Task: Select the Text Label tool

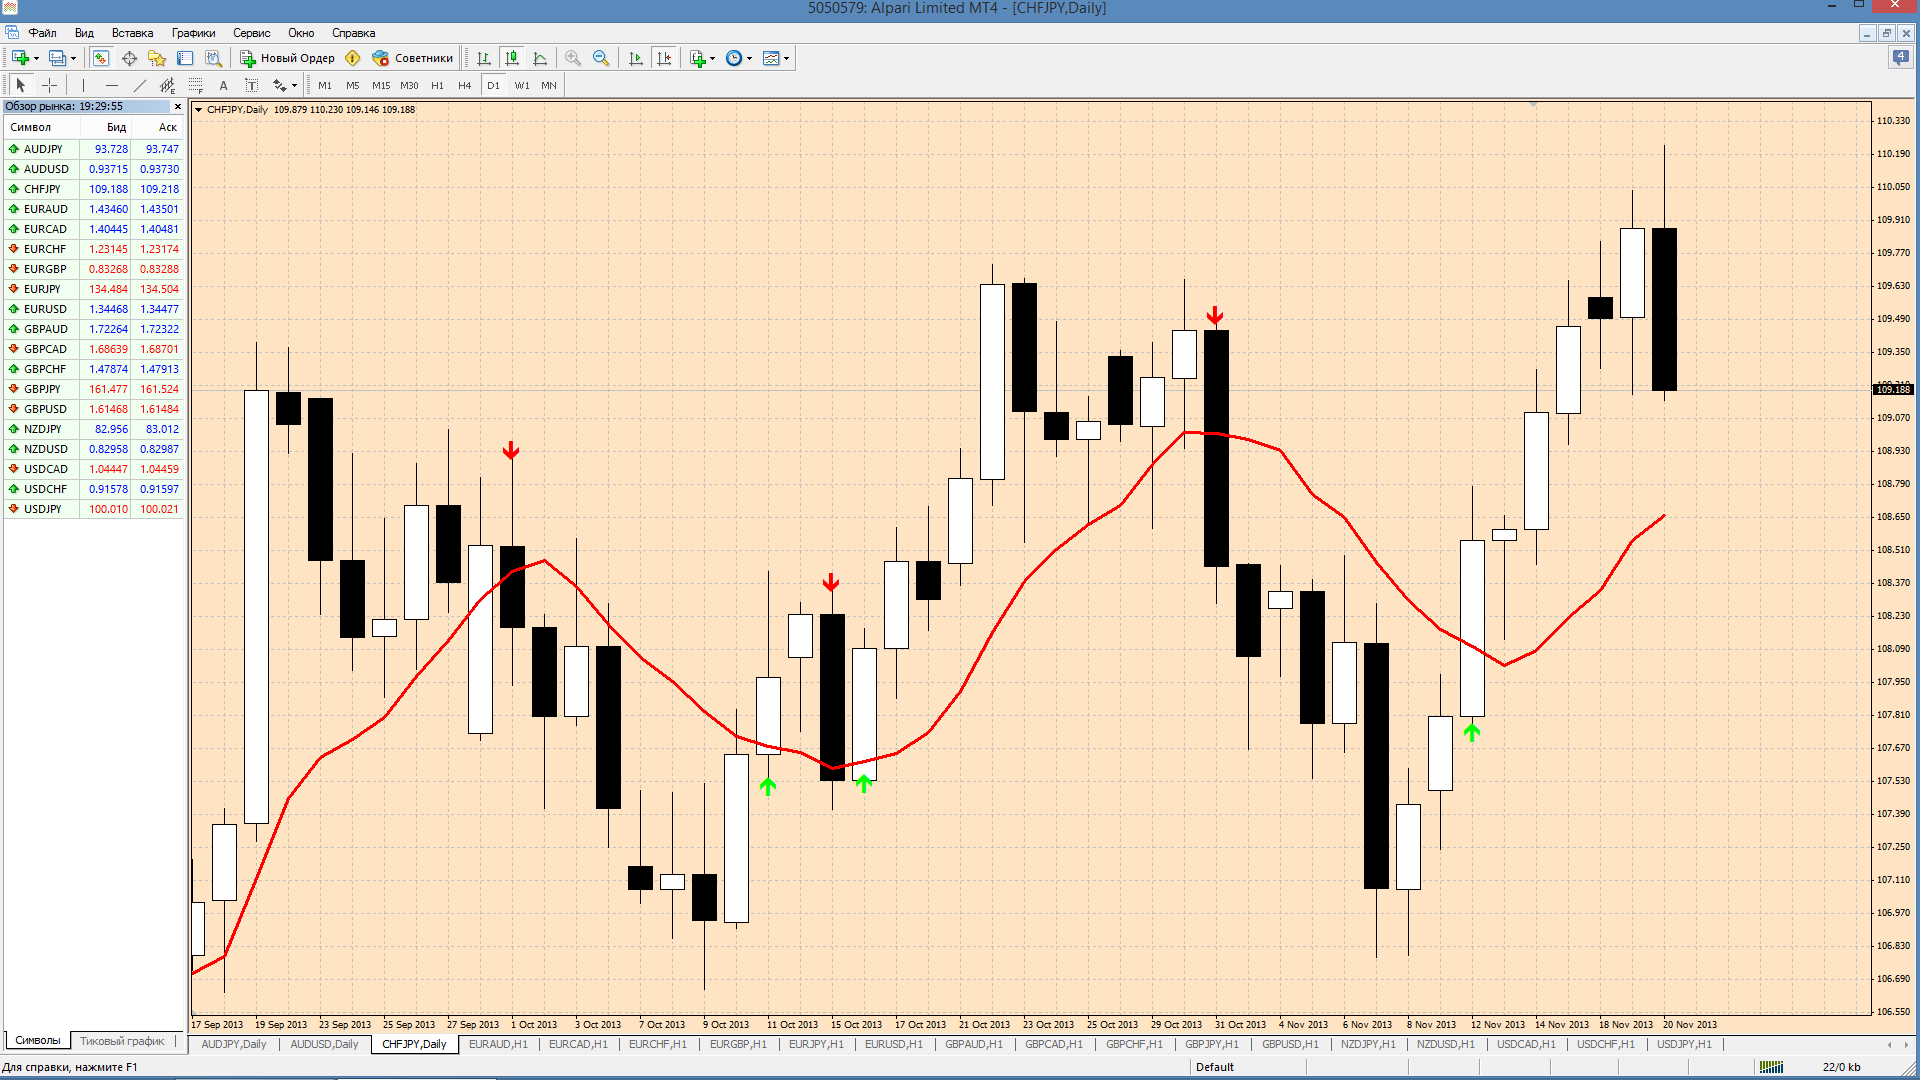Action: tap(251, 85)
